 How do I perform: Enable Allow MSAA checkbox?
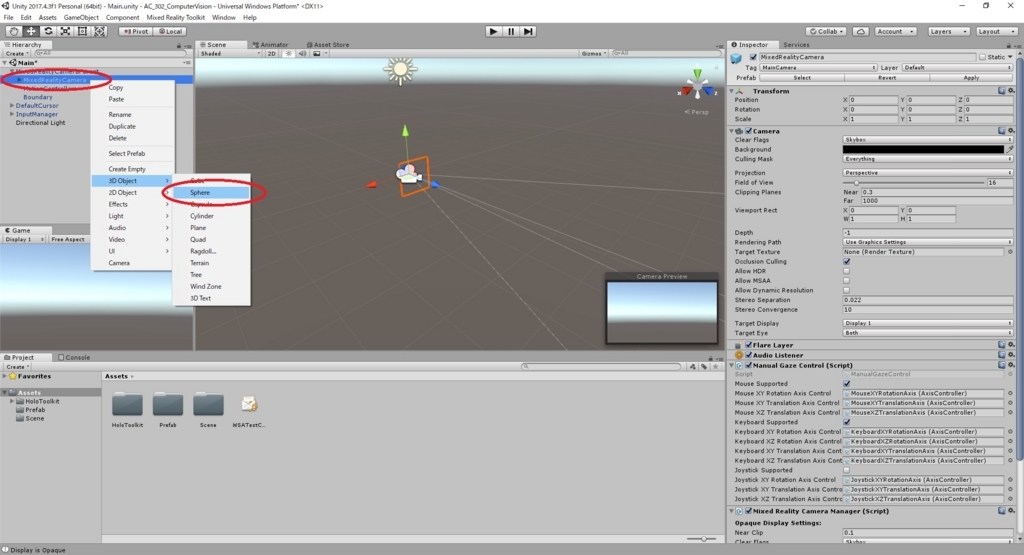click(x=847, y=281)
